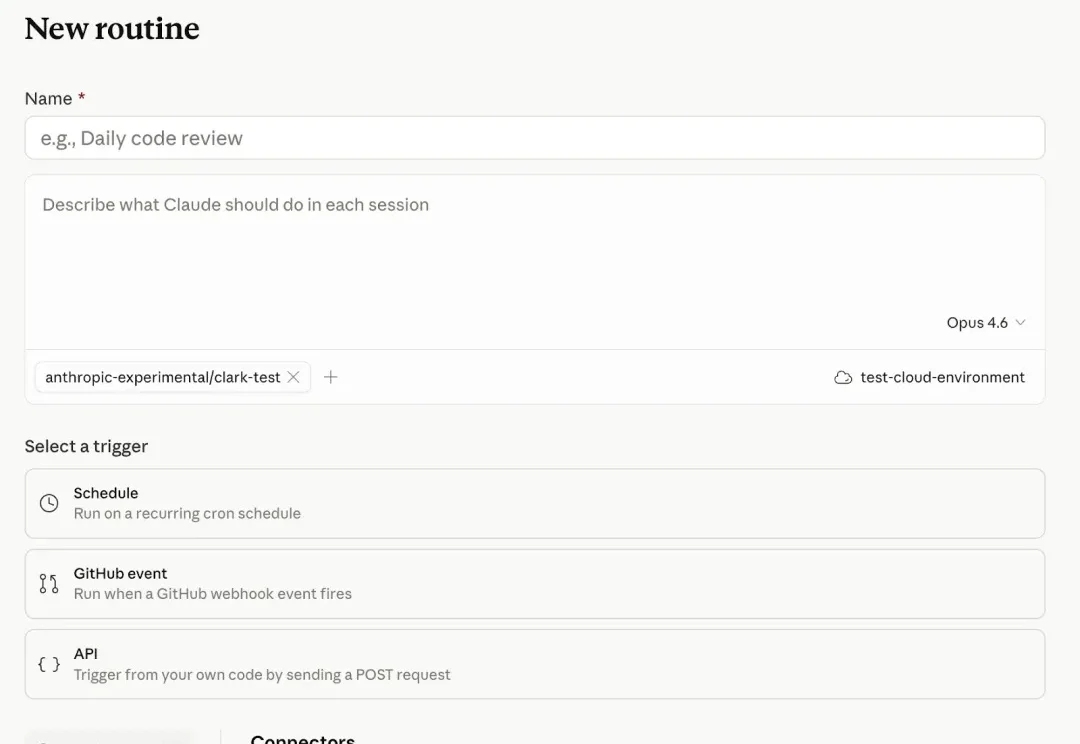1080x744 pixels.
Task: Click the anthropic-experimental/clark-test repository label
Action: pyautogui.click(x=162, y=377)
